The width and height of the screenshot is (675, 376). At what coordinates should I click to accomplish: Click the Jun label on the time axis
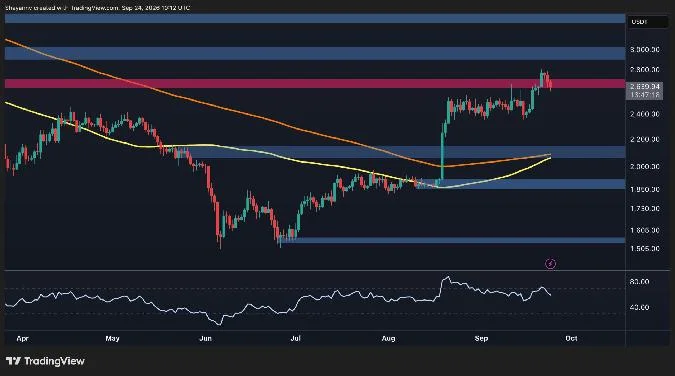(x=206, y=339)
